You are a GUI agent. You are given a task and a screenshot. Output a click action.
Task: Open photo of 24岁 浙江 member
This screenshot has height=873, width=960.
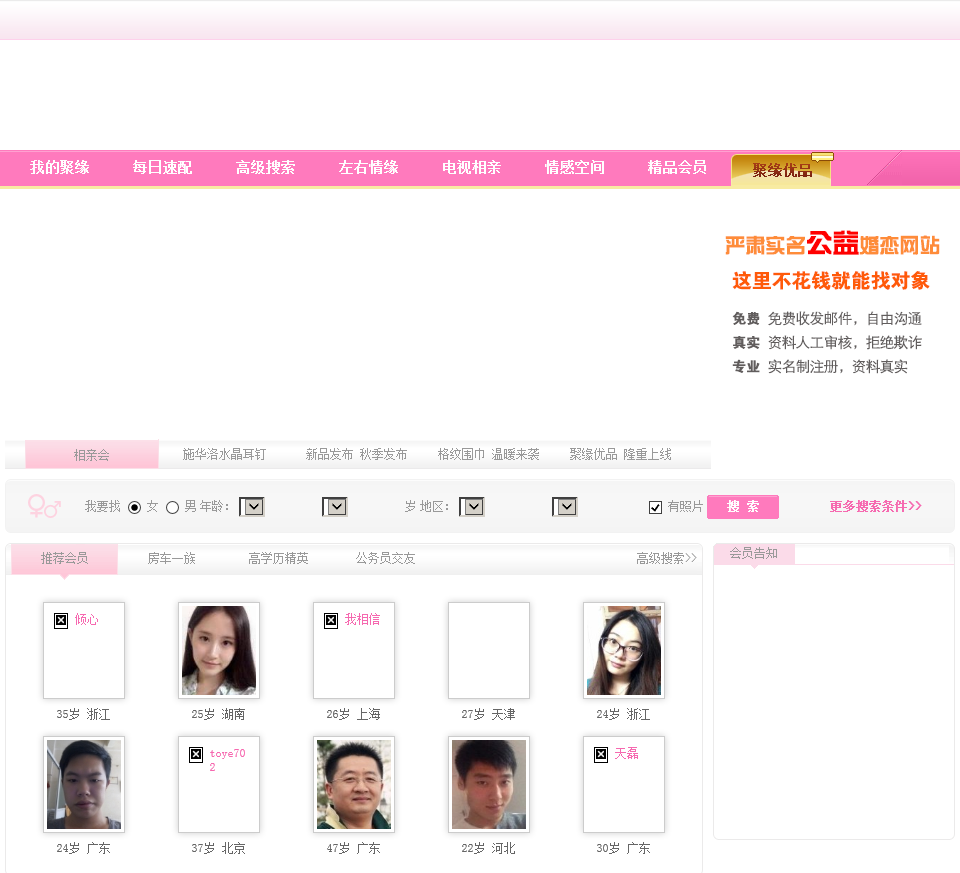624,650
